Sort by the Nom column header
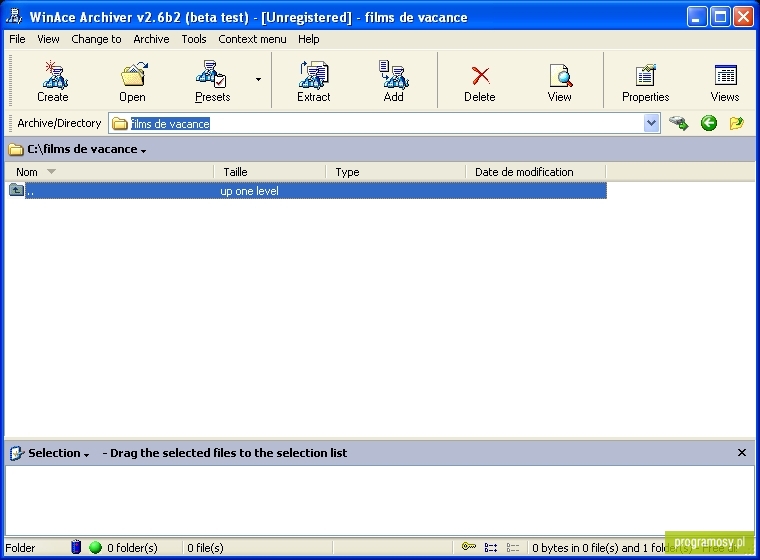This screenshot has width=760, height=560. coord(109,172)
